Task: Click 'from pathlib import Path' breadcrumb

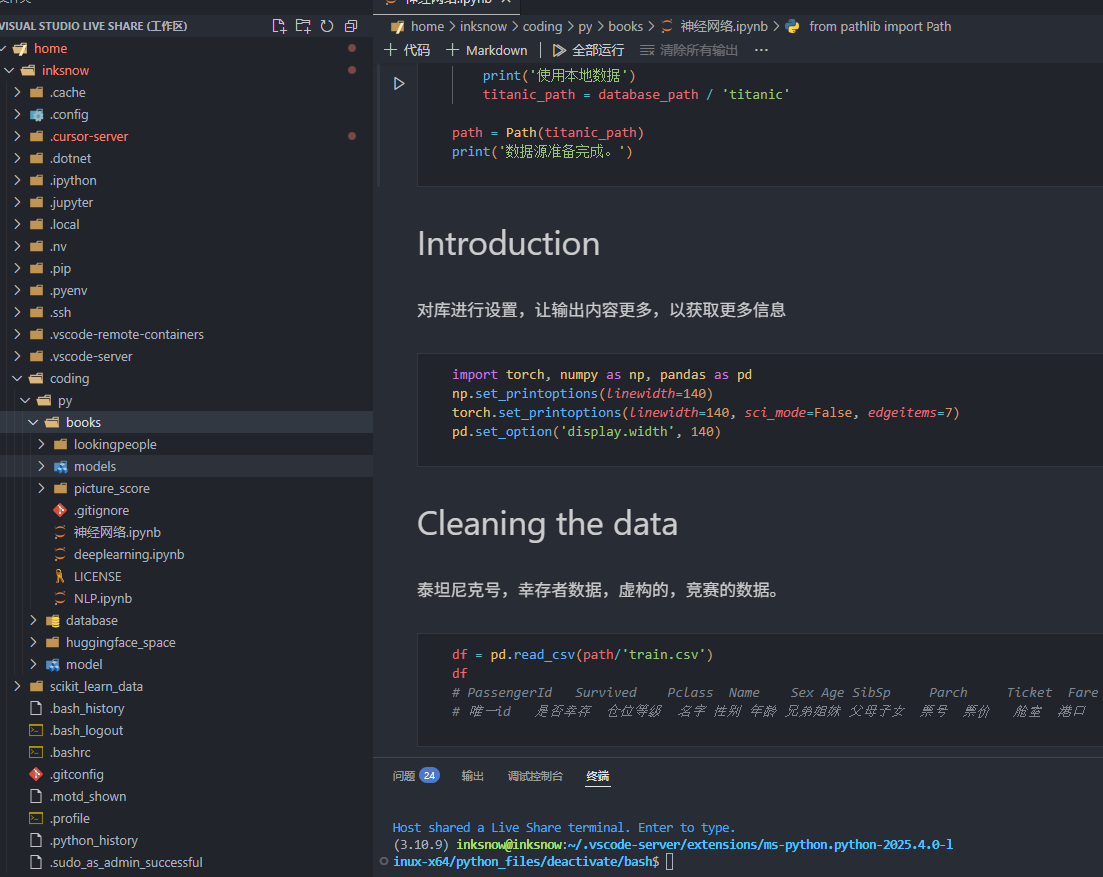Action: [880, 27]
